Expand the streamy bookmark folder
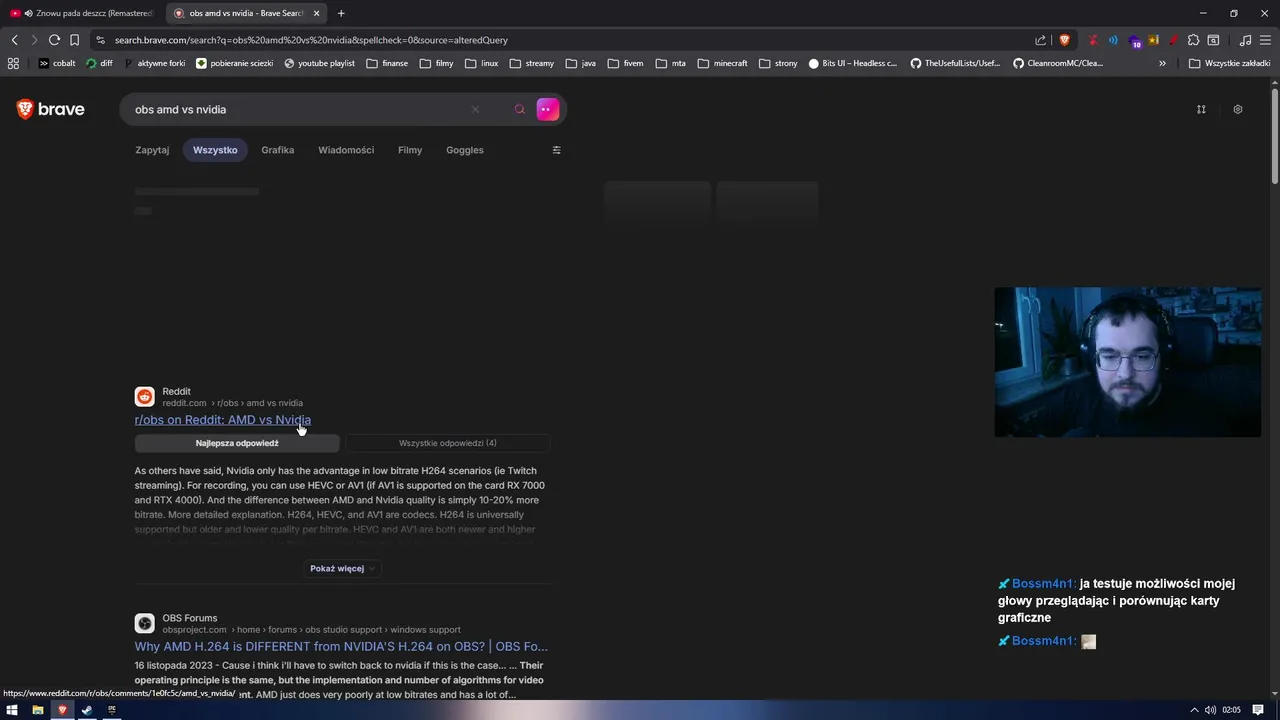The height and width of the screenshot is (720, 1280). (x=531, y=63)
